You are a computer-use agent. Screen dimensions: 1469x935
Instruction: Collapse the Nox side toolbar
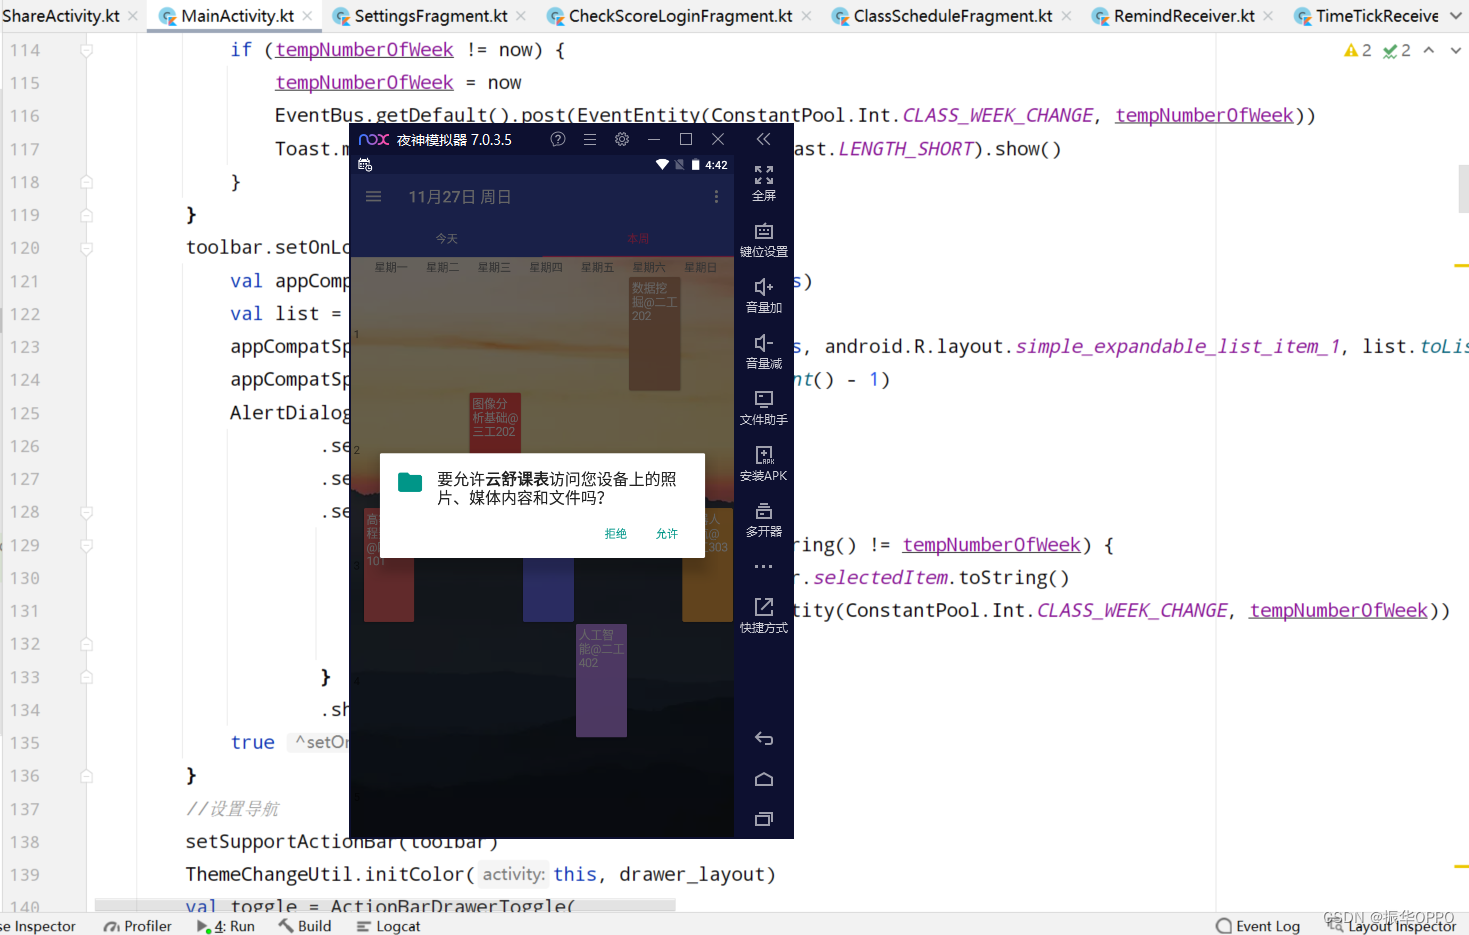click(x=764, y=139)
